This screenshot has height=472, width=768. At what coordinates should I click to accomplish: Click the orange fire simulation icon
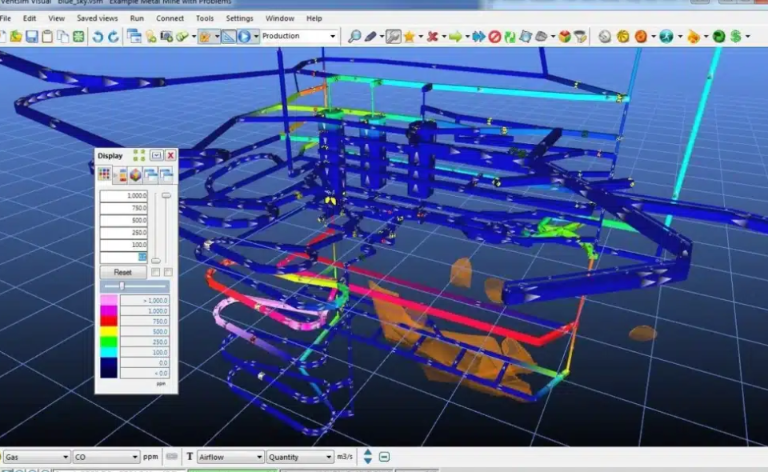pyautogui.click(x=694, y=37)
